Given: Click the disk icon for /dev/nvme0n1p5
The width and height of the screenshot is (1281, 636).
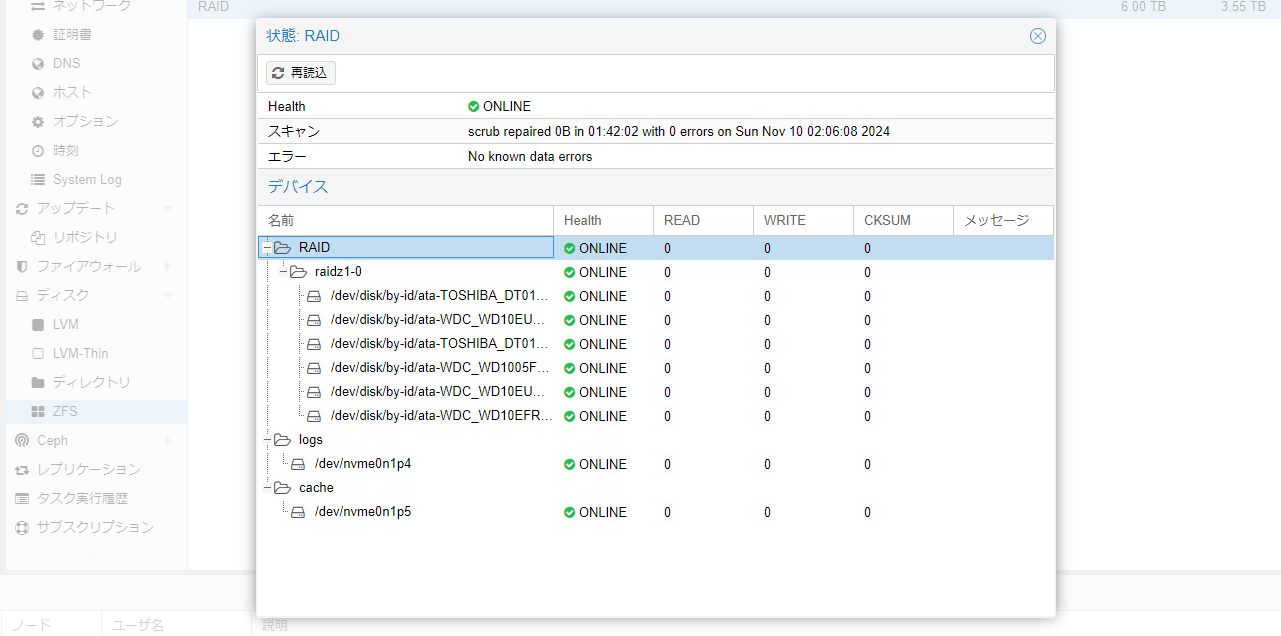Looking at the screenshot, I should point(298,512).
